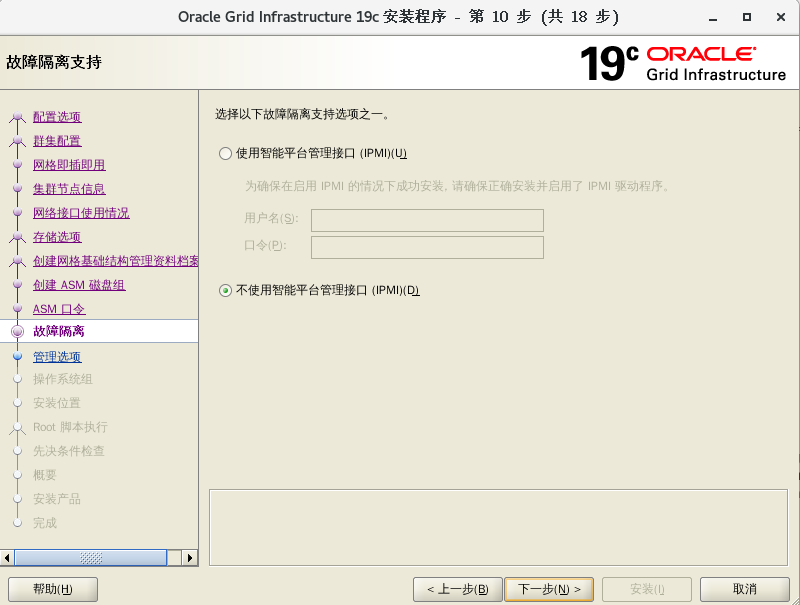Click the step marker icon beside 配置选项

tap(17, 117)
